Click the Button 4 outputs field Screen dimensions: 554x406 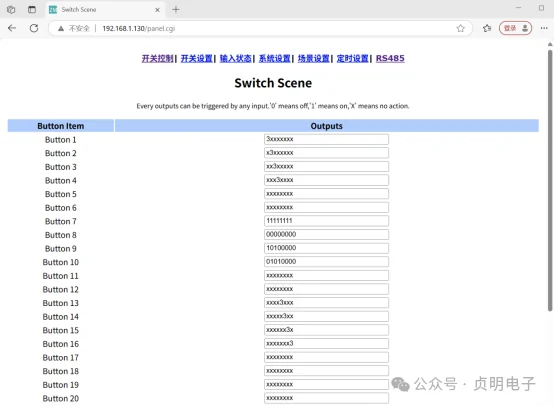pos(326,180)
